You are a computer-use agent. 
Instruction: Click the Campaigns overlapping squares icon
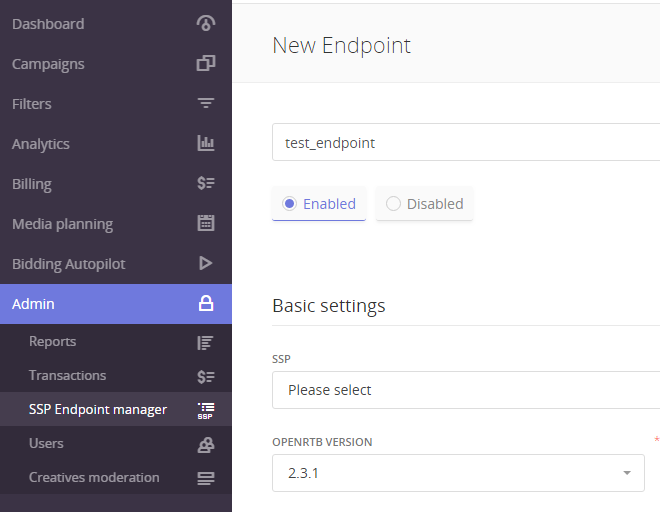click(x=206, y=63)
